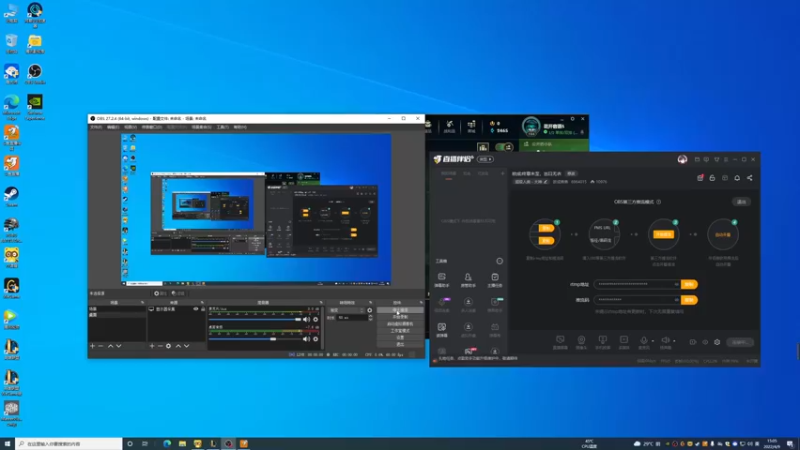Copy the rtmp address with orange button
This screenshot has width=800, height=450.
click(x=689, y=284)
